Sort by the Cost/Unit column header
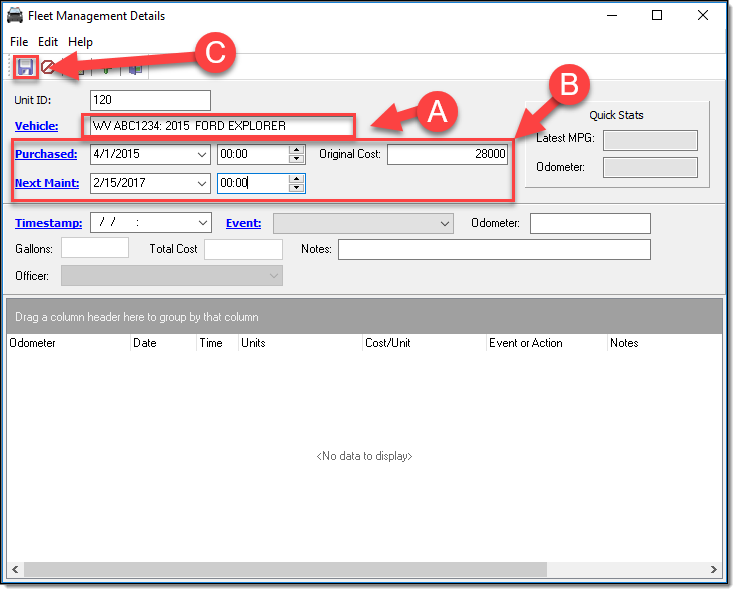Image resolution: width=737 pixels, height=593 pixels. (388, 343)
